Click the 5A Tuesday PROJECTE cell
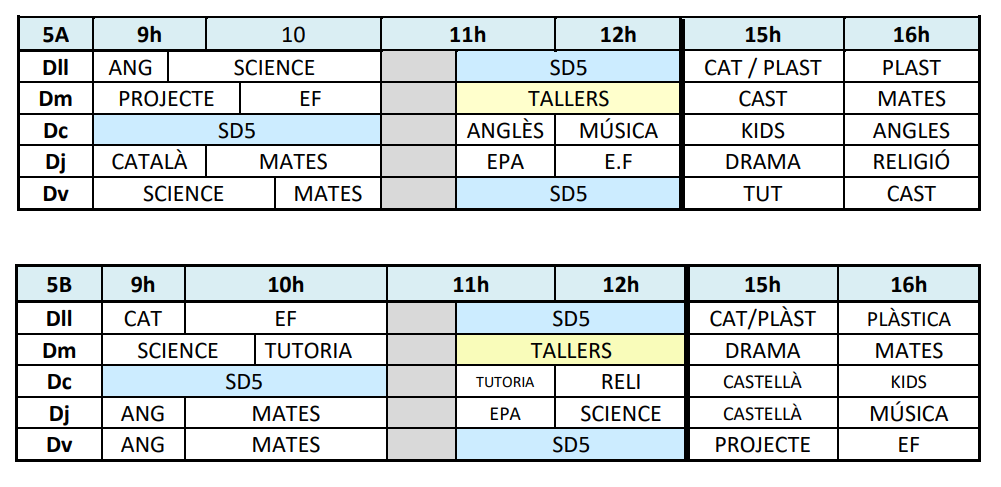The width and height of the screenshot is (1001, 487). click(166, 99)
